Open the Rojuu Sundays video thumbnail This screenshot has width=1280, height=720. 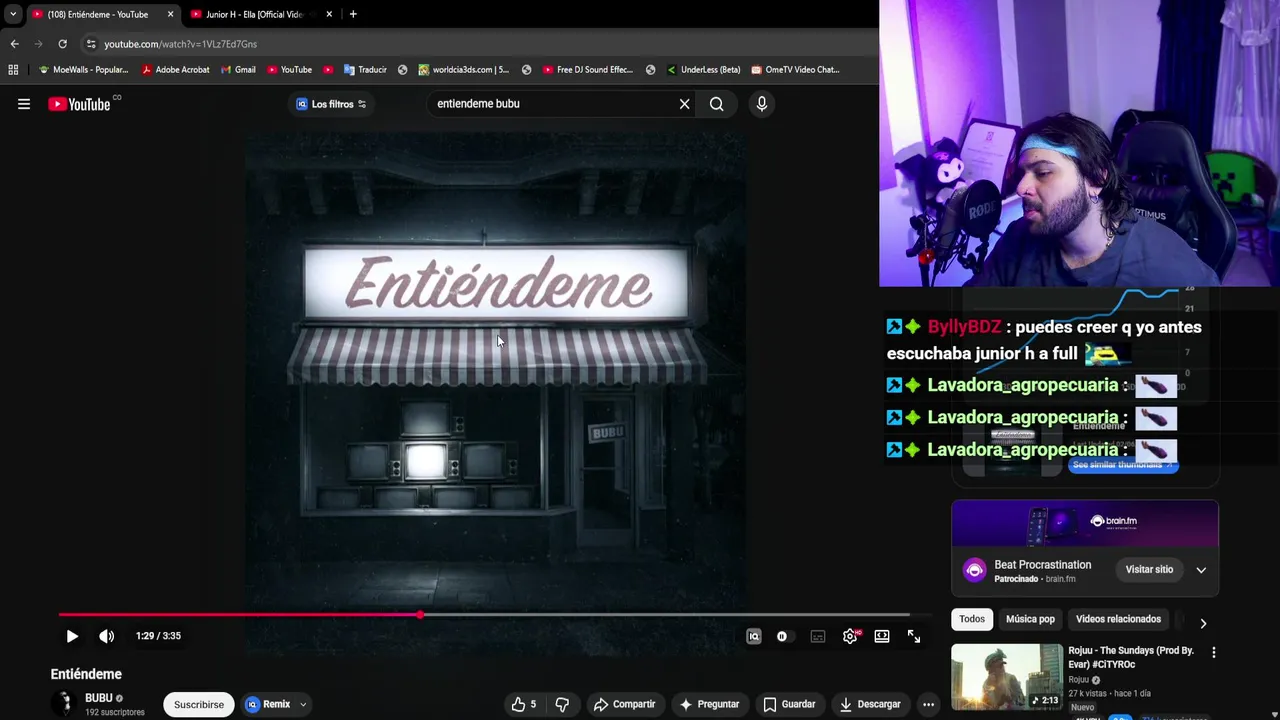click(1006, 677)
